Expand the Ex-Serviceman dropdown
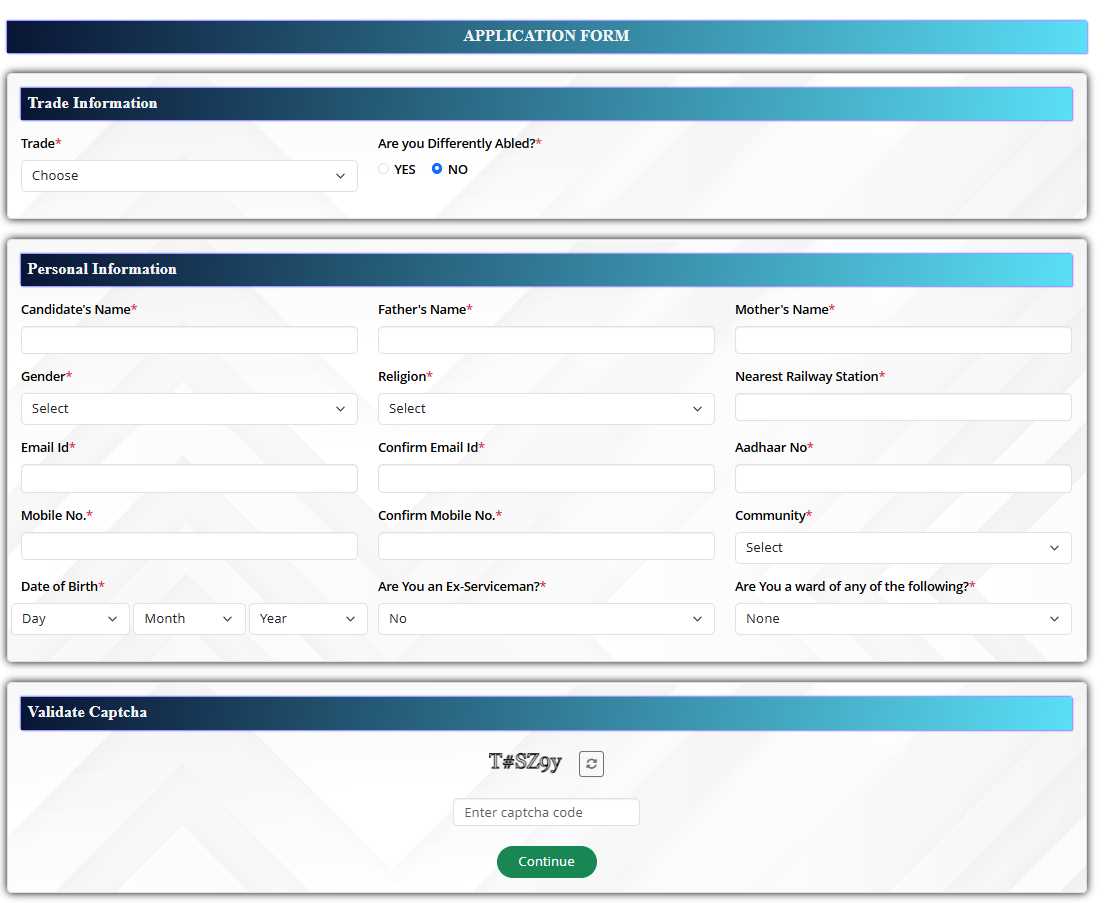Viewport: 1113px width, 903px height. coord(546,619)
